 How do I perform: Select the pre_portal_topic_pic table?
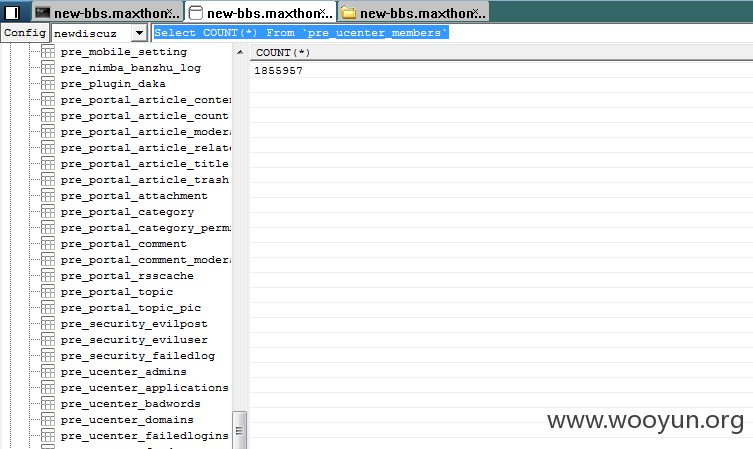click(131, 308)
